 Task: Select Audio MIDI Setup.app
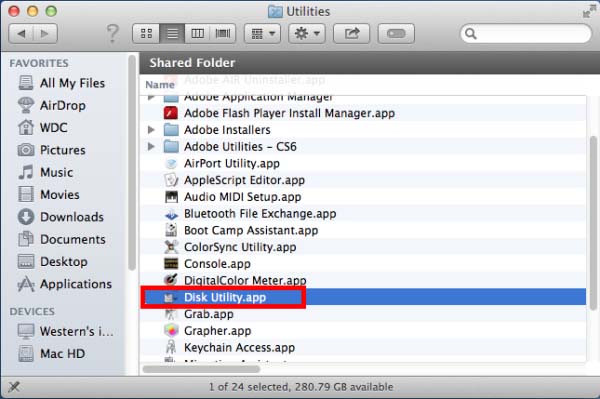coord(363,197)
